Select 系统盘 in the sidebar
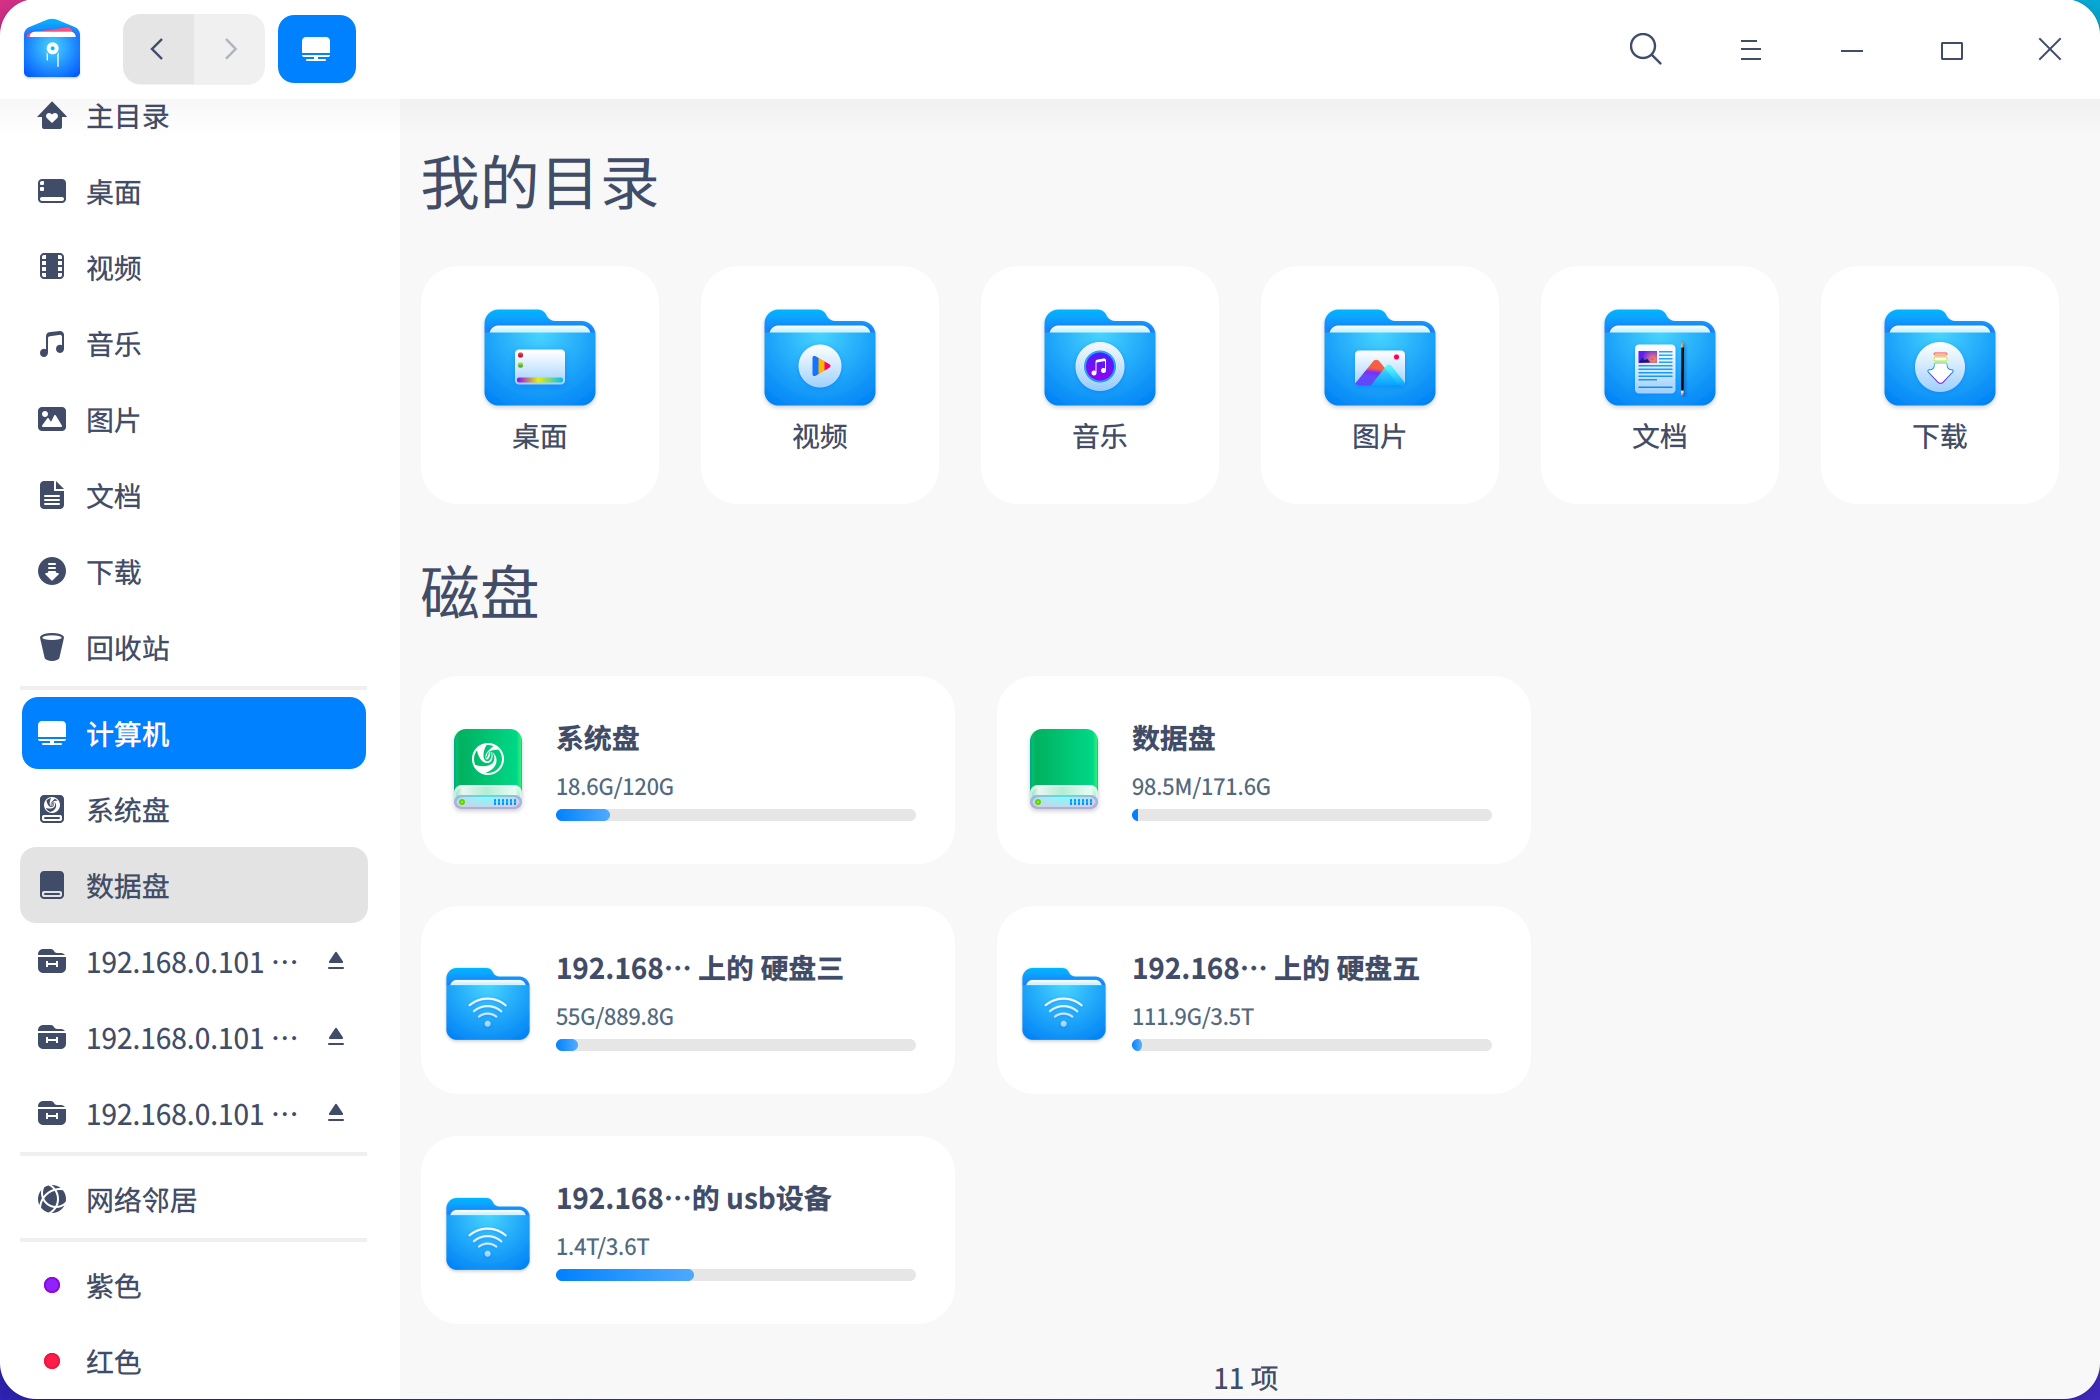 [x=127, y=811]
